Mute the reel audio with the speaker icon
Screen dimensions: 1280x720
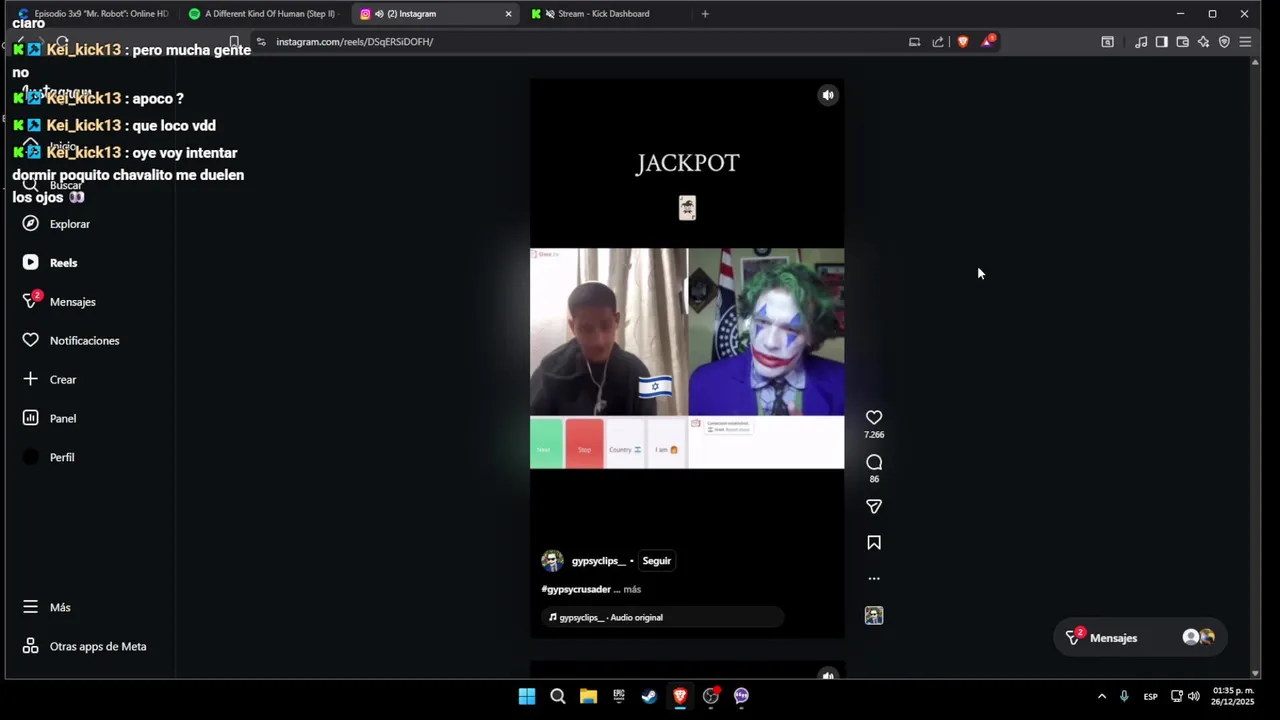[x=828, y=95]
